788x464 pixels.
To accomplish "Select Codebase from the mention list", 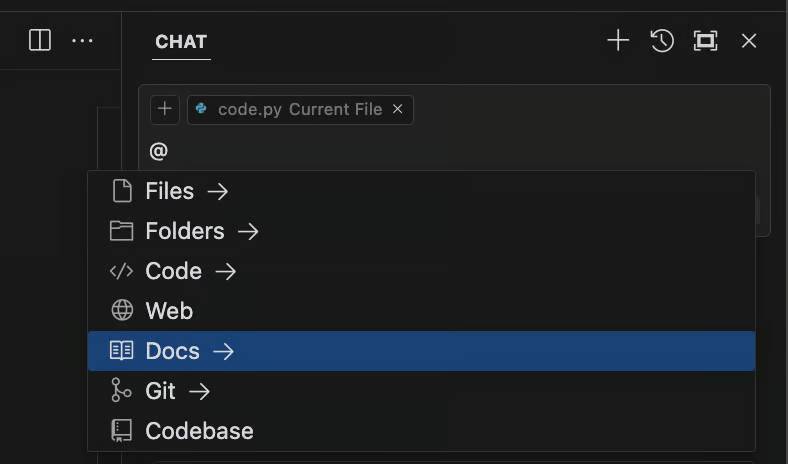I will [x=199, y=431].
